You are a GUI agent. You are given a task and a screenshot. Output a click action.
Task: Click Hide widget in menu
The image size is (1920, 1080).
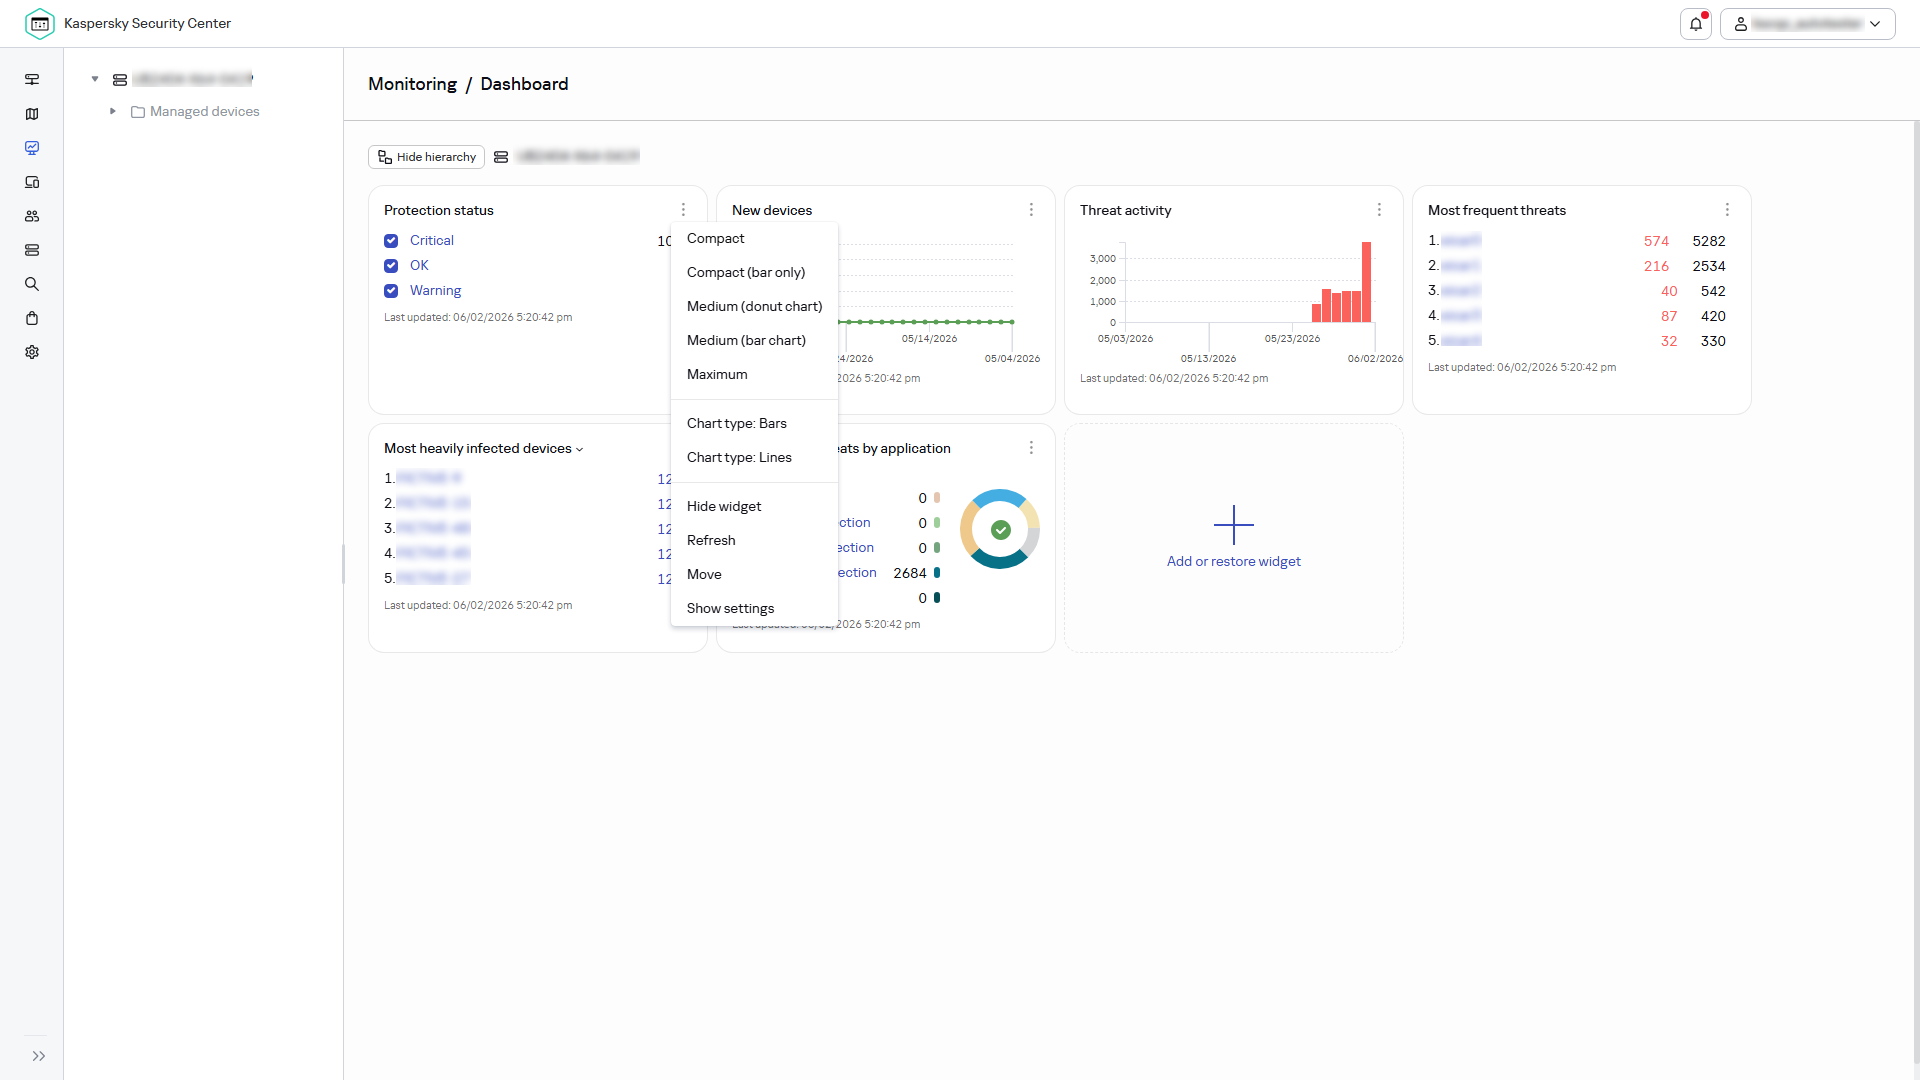point(754,507)
